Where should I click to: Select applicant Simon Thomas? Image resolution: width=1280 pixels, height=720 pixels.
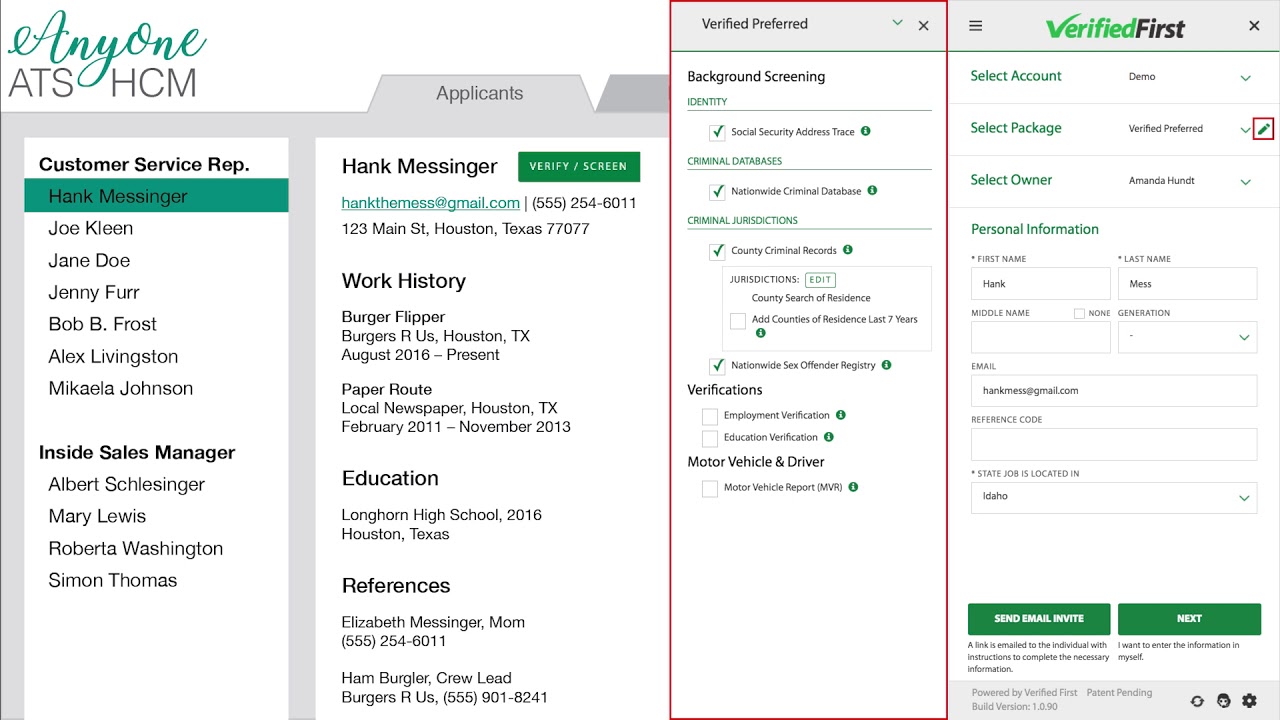click(113, 580)
